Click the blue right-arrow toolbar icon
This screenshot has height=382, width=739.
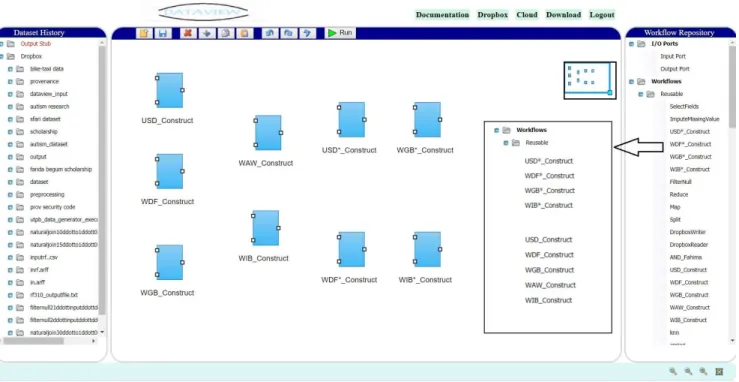click(206, 33)
